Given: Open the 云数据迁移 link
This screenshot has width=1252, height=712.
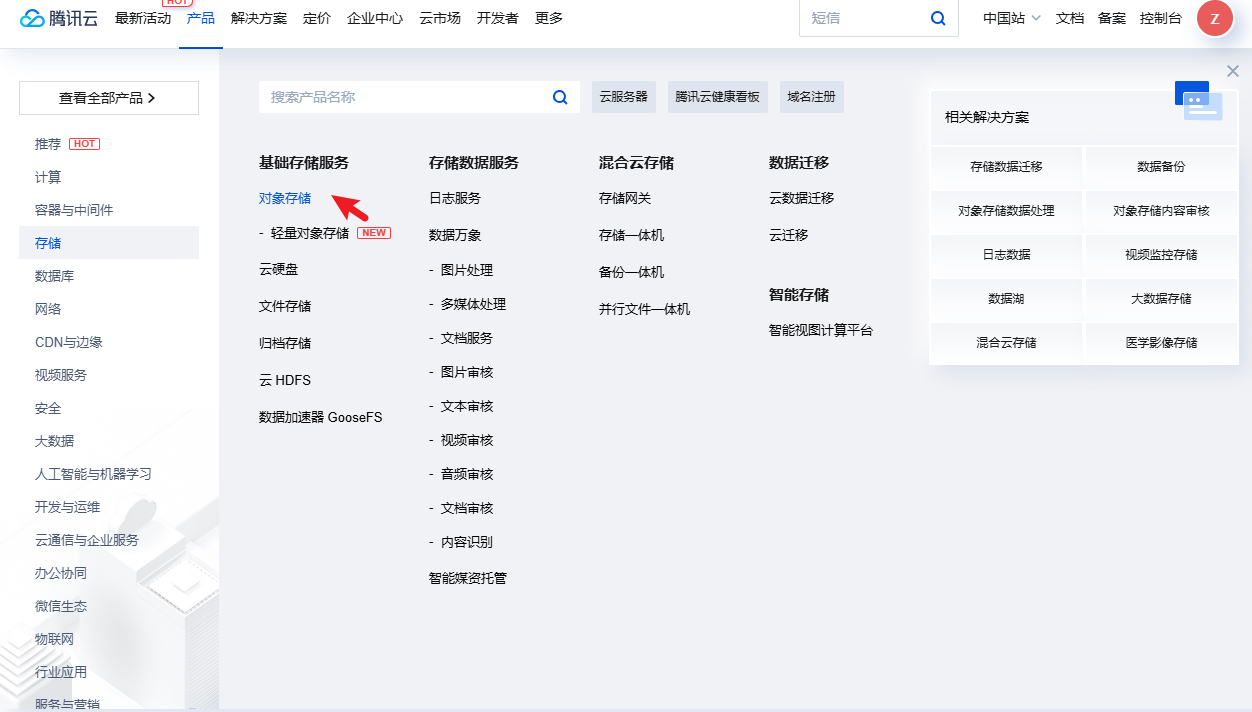Looking at the screenshot, I should tap(802, 198).
